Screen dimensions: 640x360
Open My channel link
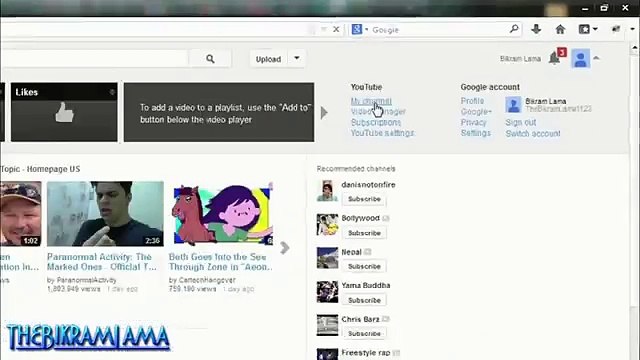tap(371, 101)
